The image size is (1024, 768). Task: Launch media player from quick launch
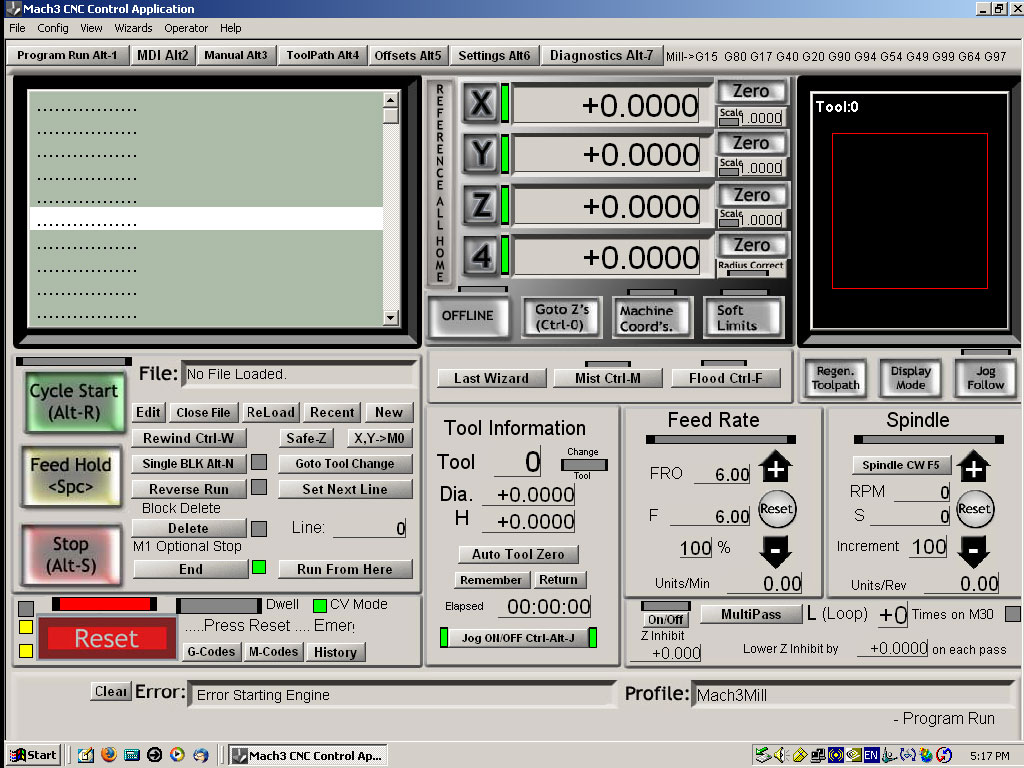(177, 755)
